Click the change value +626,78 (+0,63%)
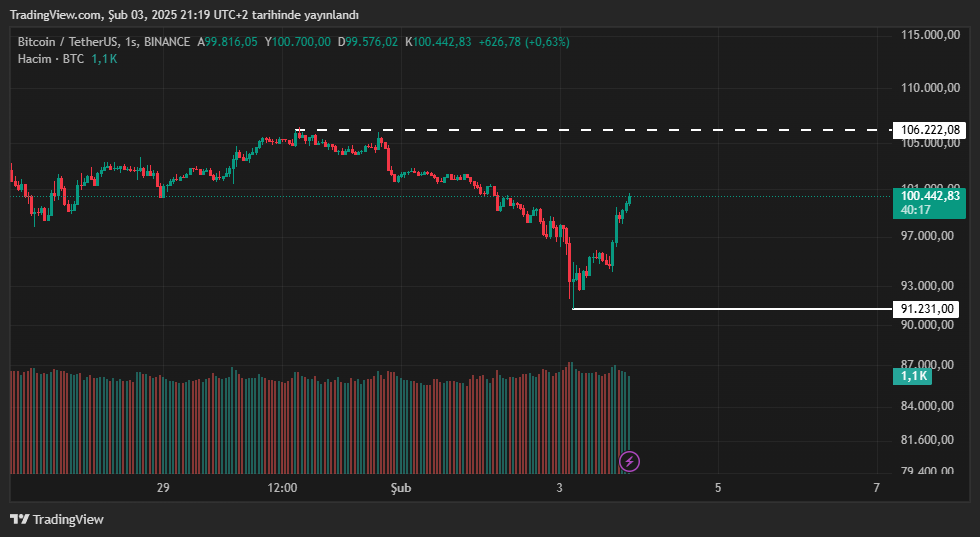Viewport: 980px width, 537px height. pyautogui.click(x=524, y=42)
